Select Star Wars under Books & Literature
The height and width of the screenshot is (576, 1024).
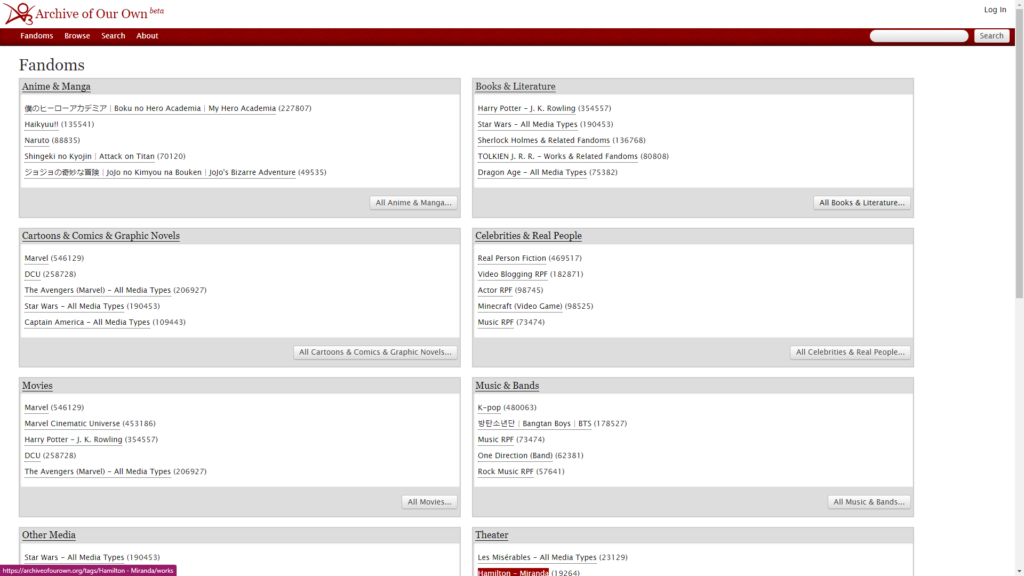528,124
